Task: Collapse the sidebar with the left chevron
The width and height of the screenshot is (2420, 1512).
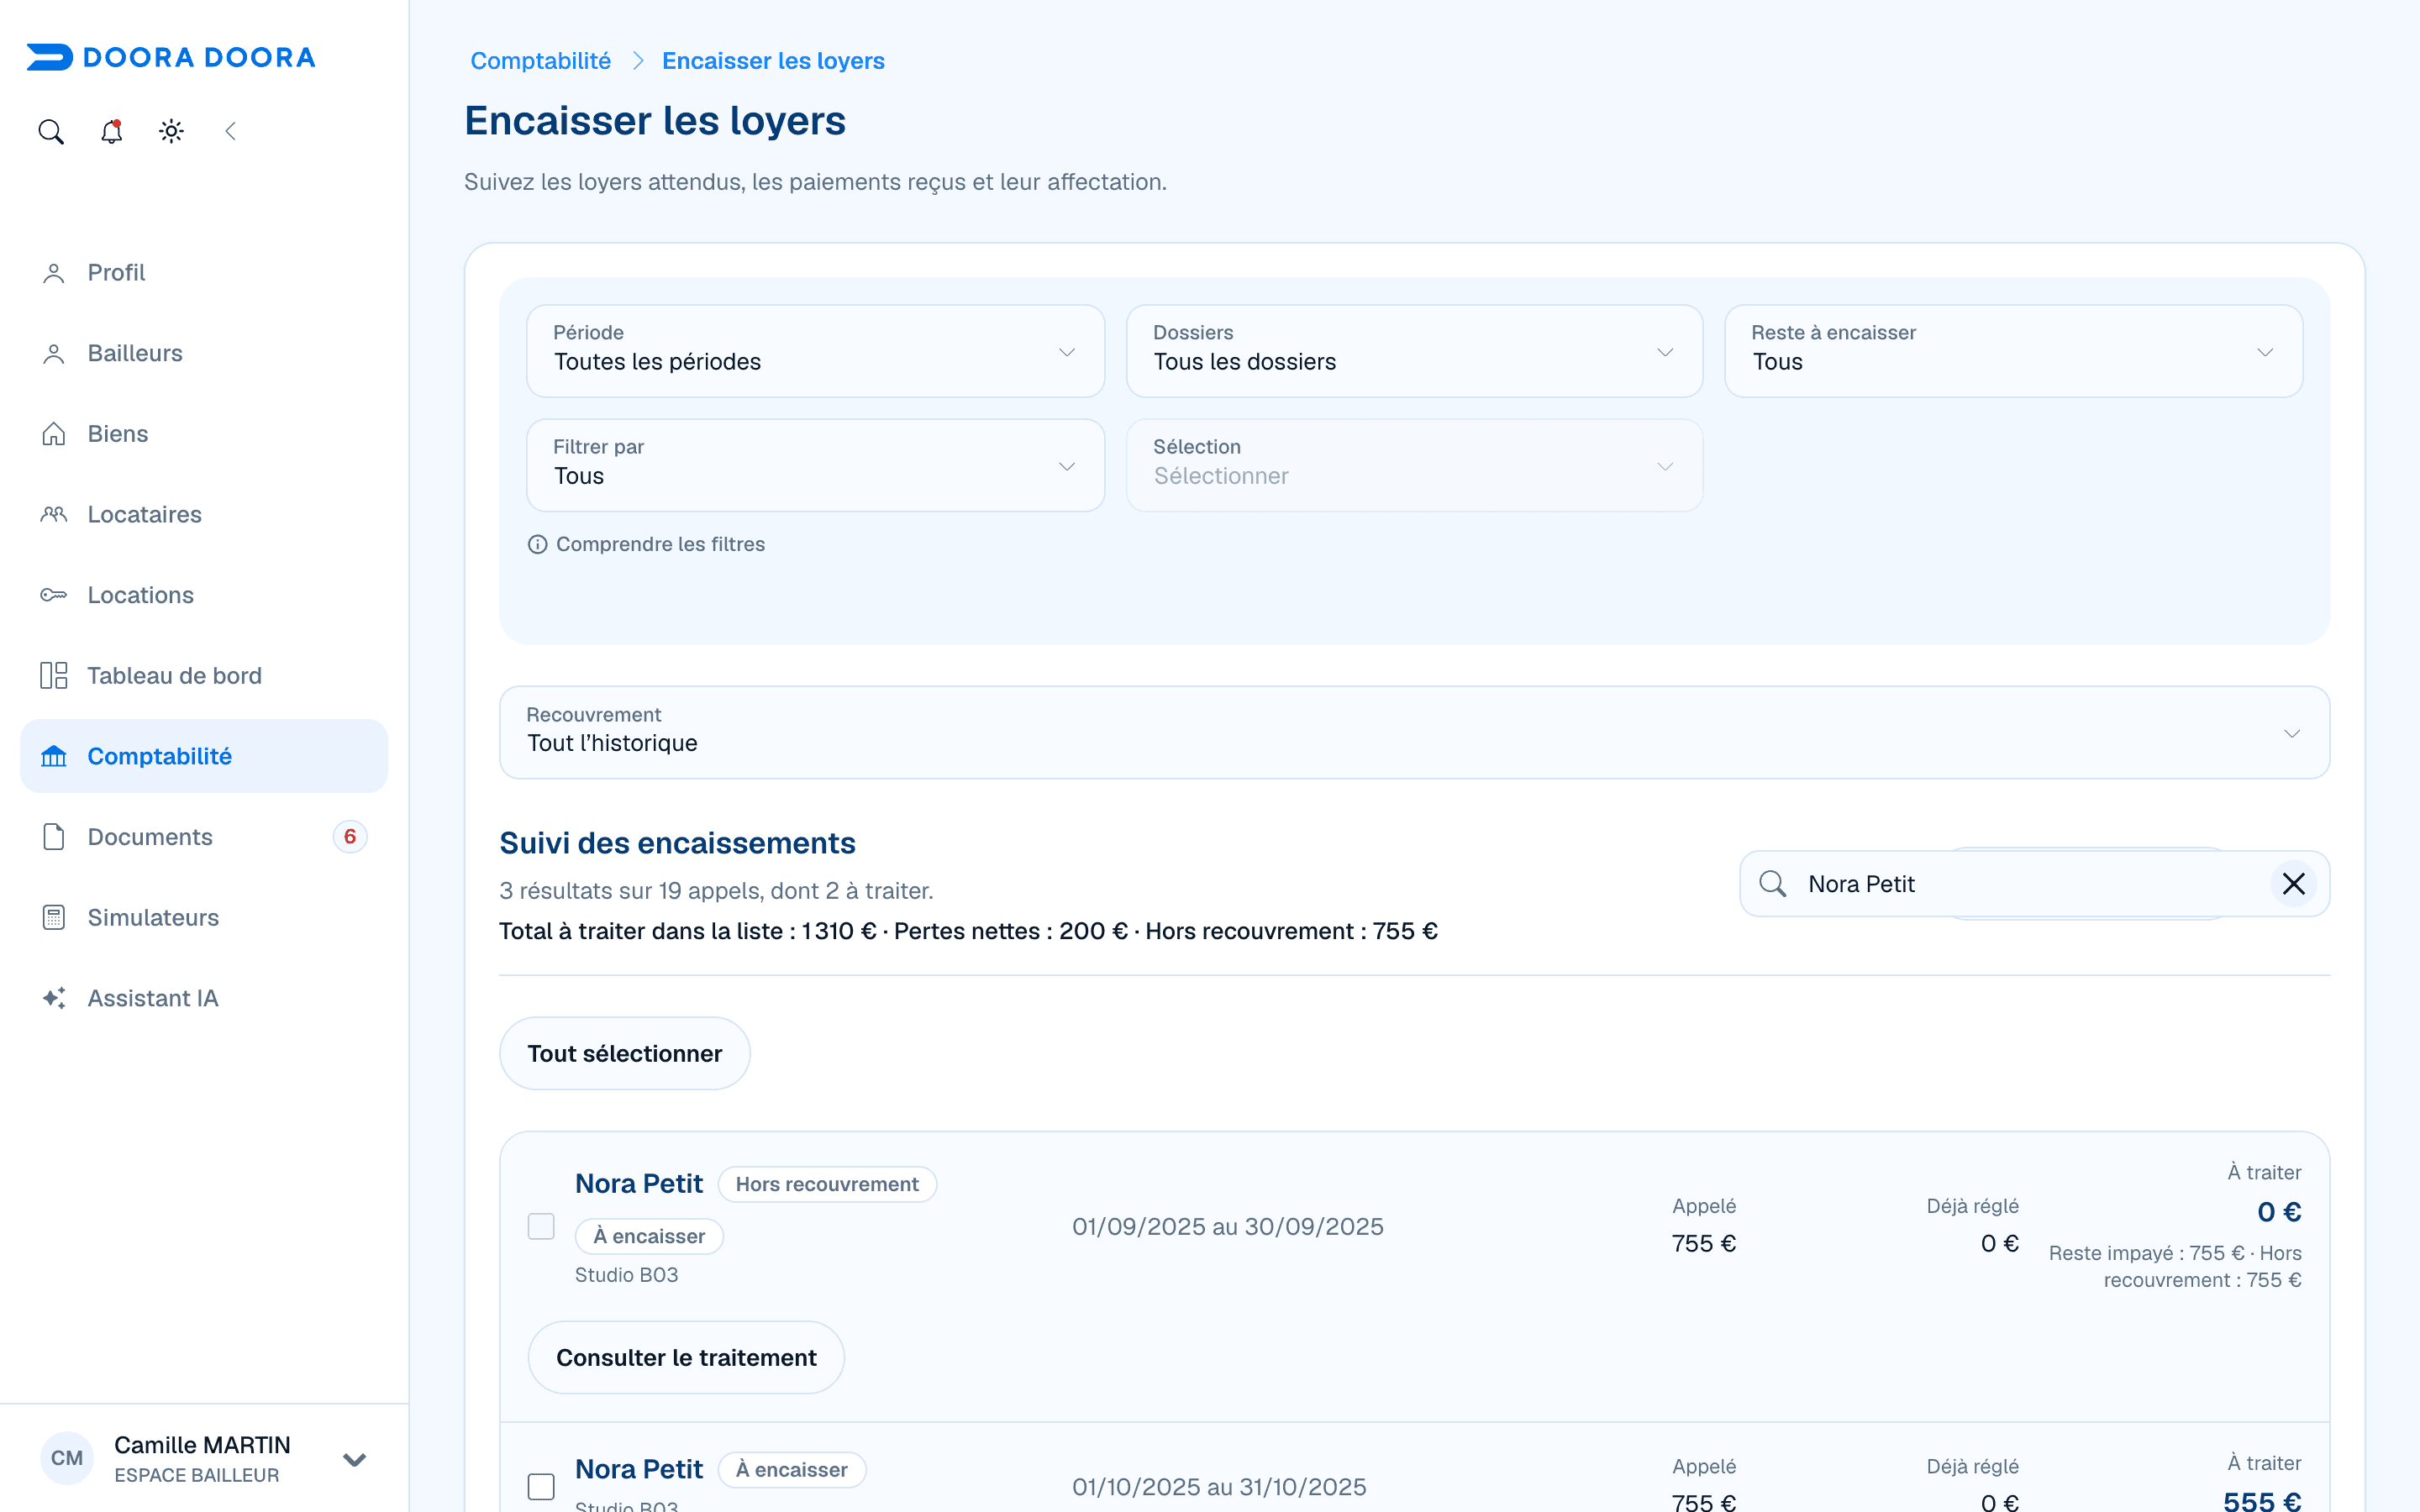Action: point(231,131)
